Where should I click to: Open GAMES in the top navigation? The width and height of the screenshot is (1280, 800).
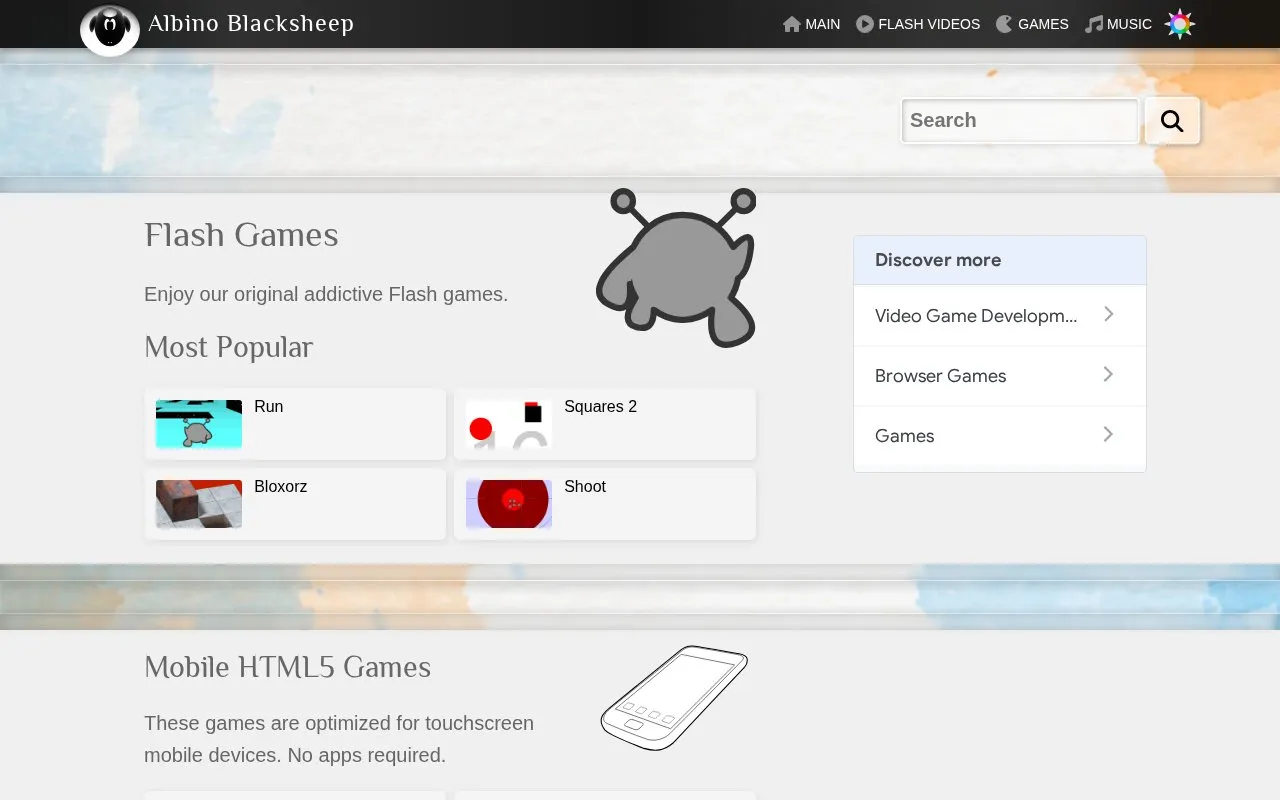tap(1043, 24)
